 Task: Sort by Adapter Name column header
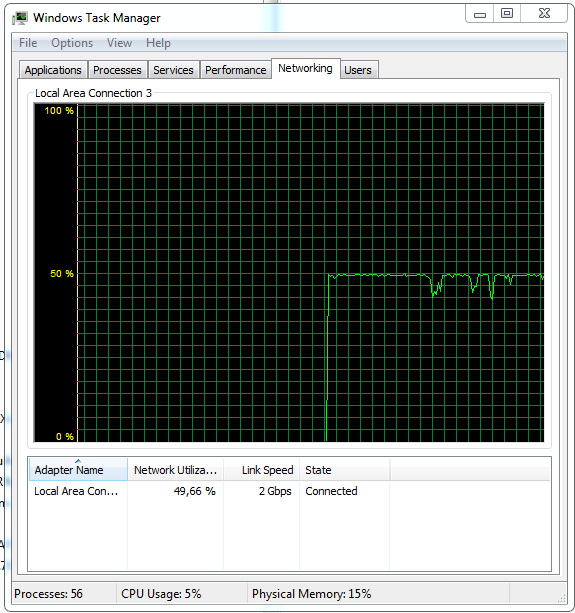(78, 470)
